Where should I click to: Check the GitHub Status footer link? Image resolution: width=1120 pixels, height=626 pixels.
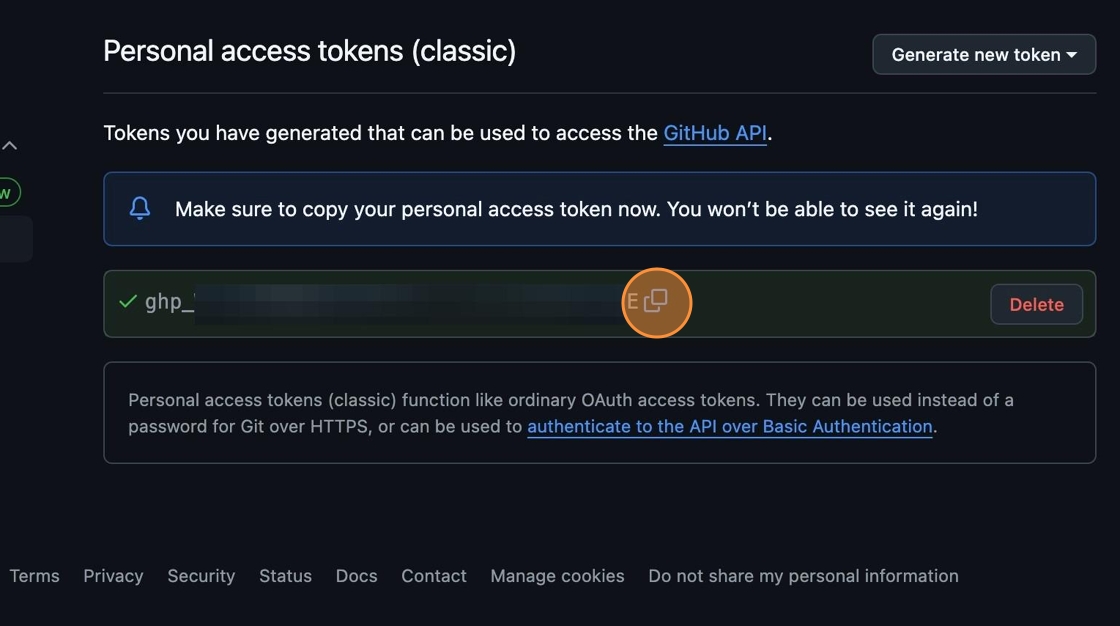pos(285,576)
